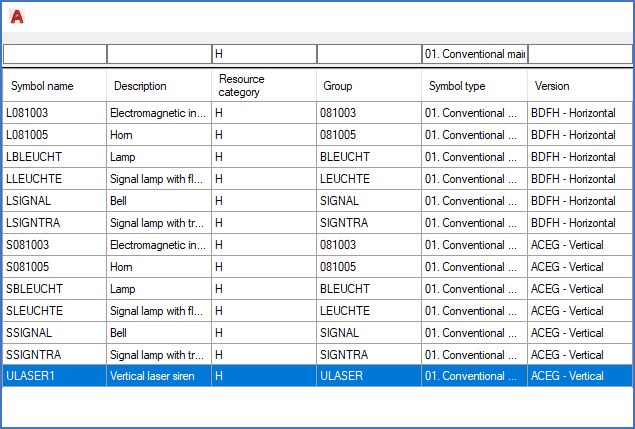Image resolution: width=635 pixels, height=429 pixels.
Task: Select the L081003 symbol row
Action: point(318,113)
